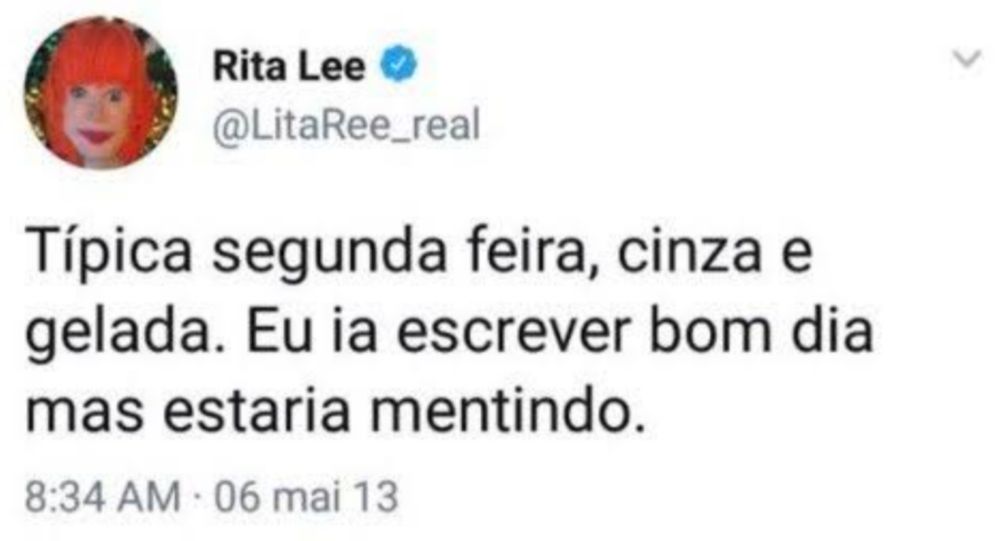Click the dot separator between time and date
Image resolution: width=1000 pixels, height=541 pixels.
click(x=197, y=498)
